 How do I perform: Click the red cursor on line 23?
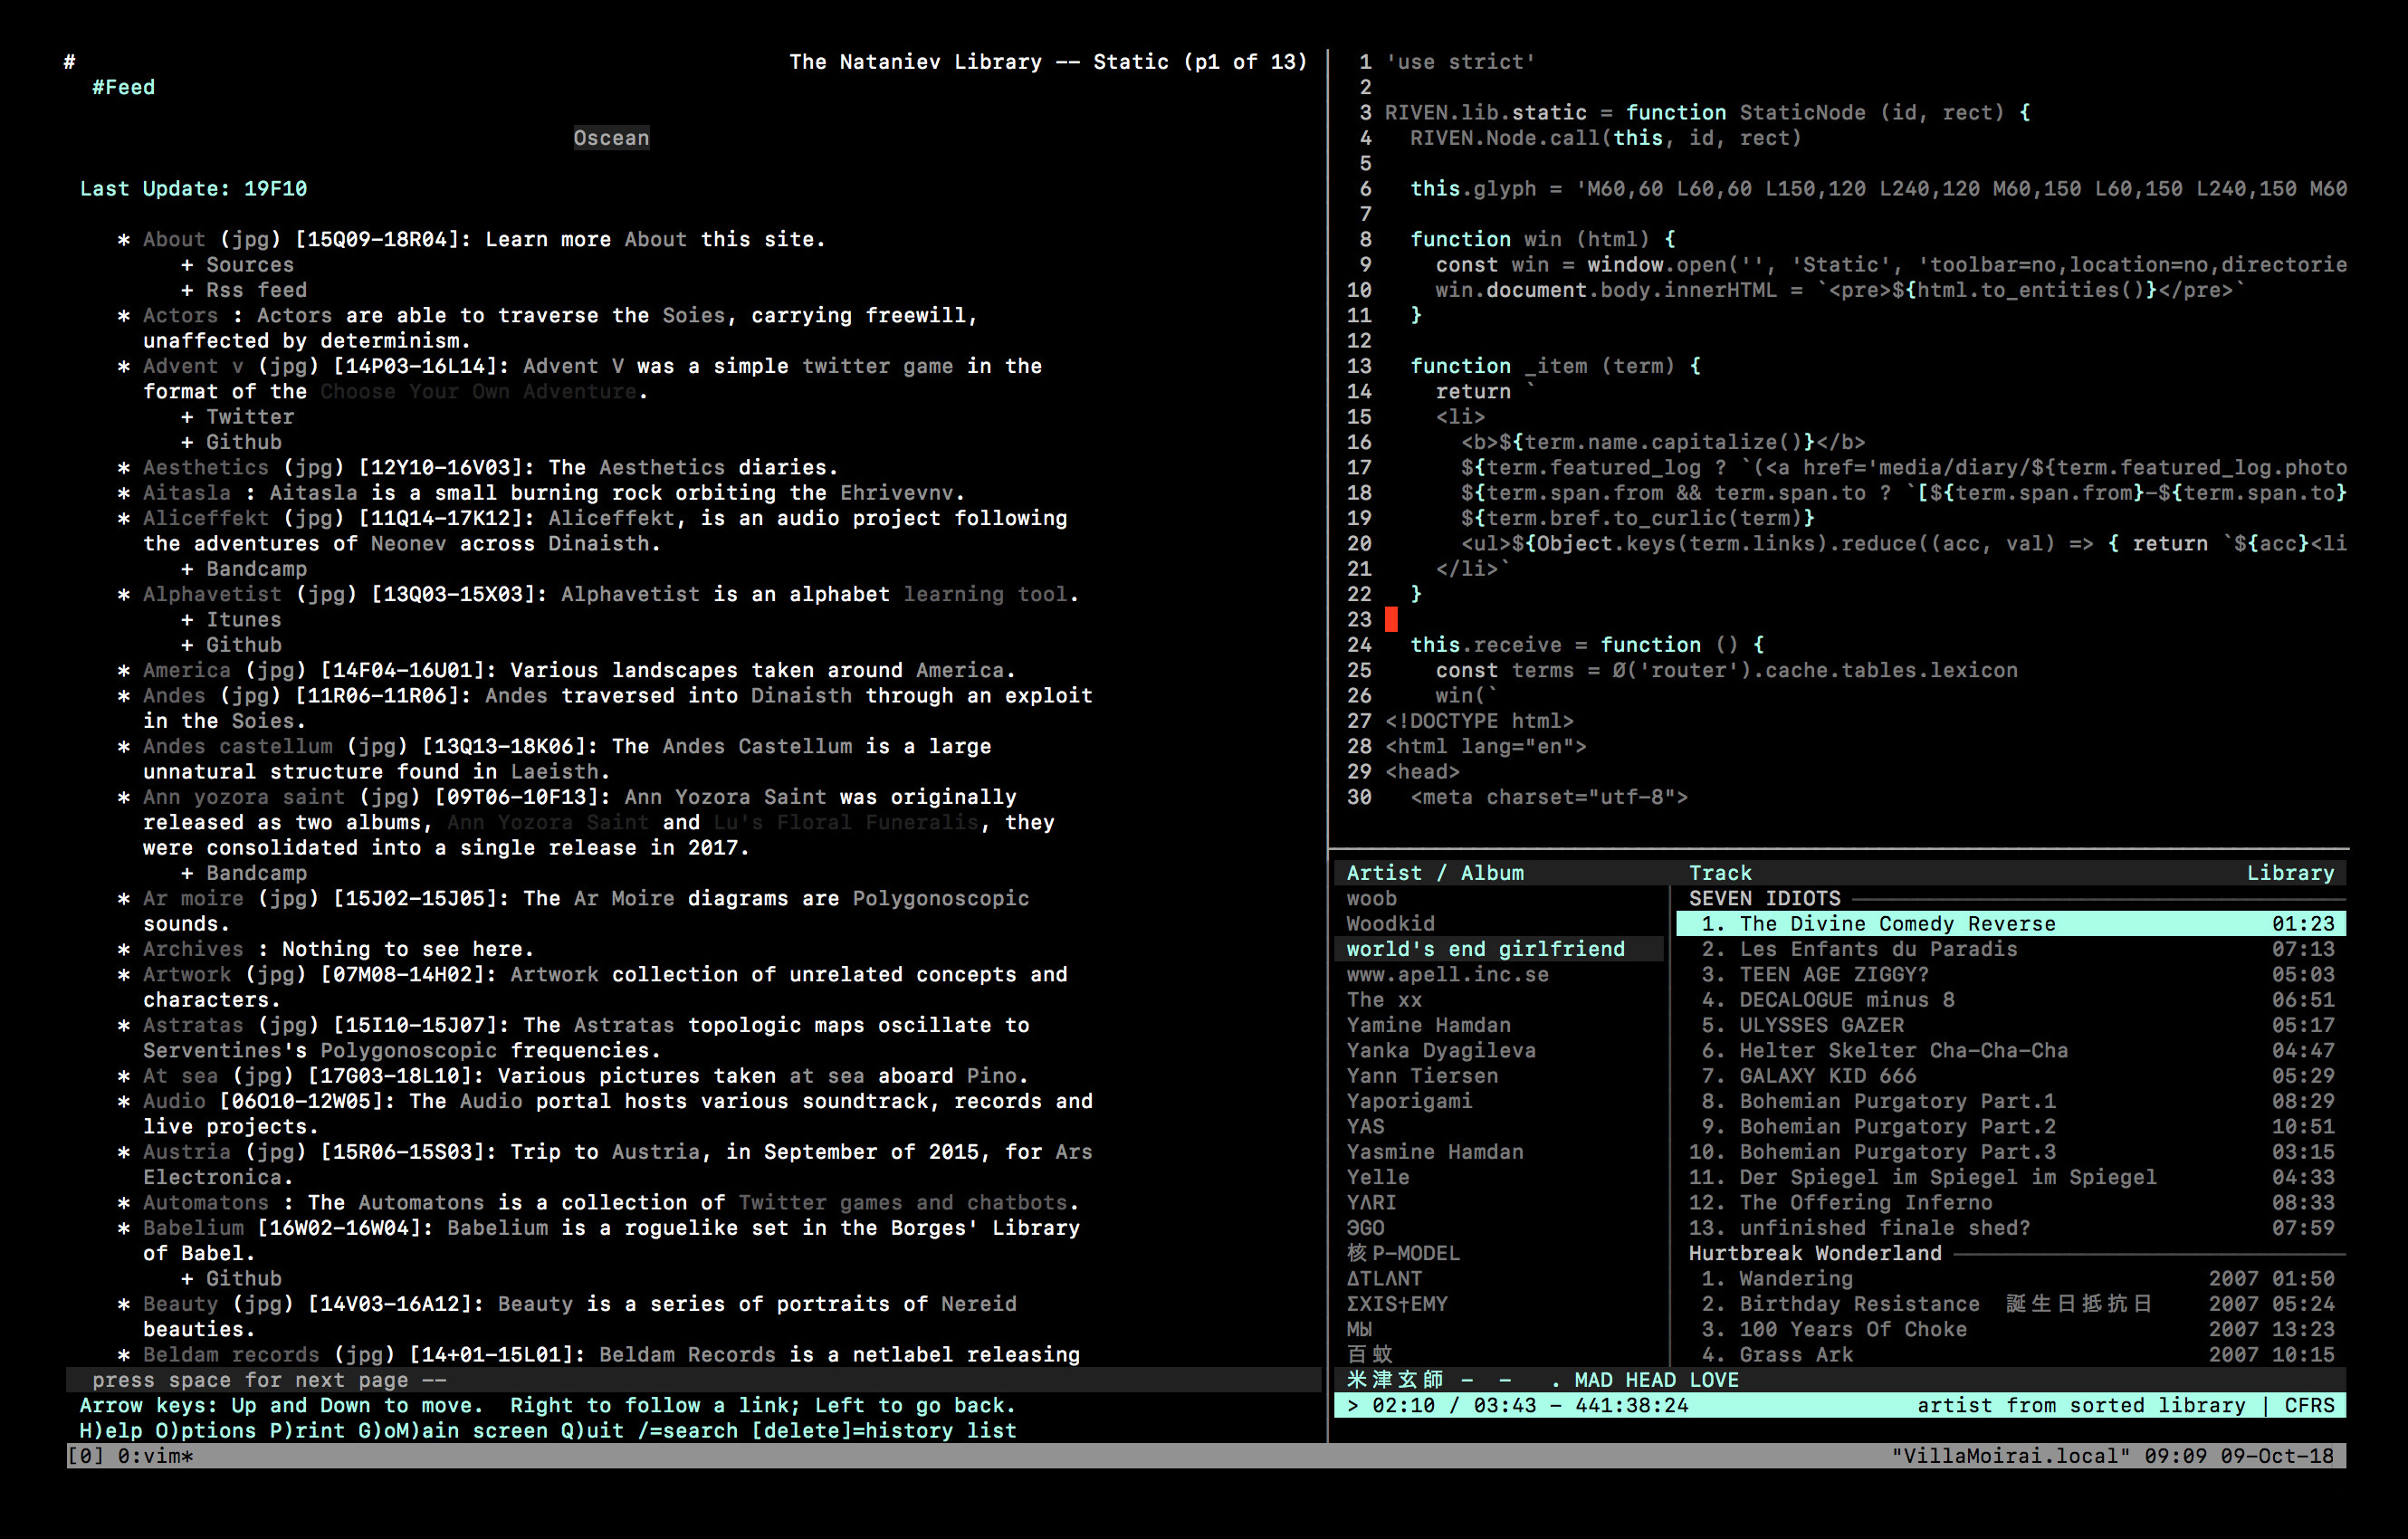pyautogui.click(x=1392, y=620)
